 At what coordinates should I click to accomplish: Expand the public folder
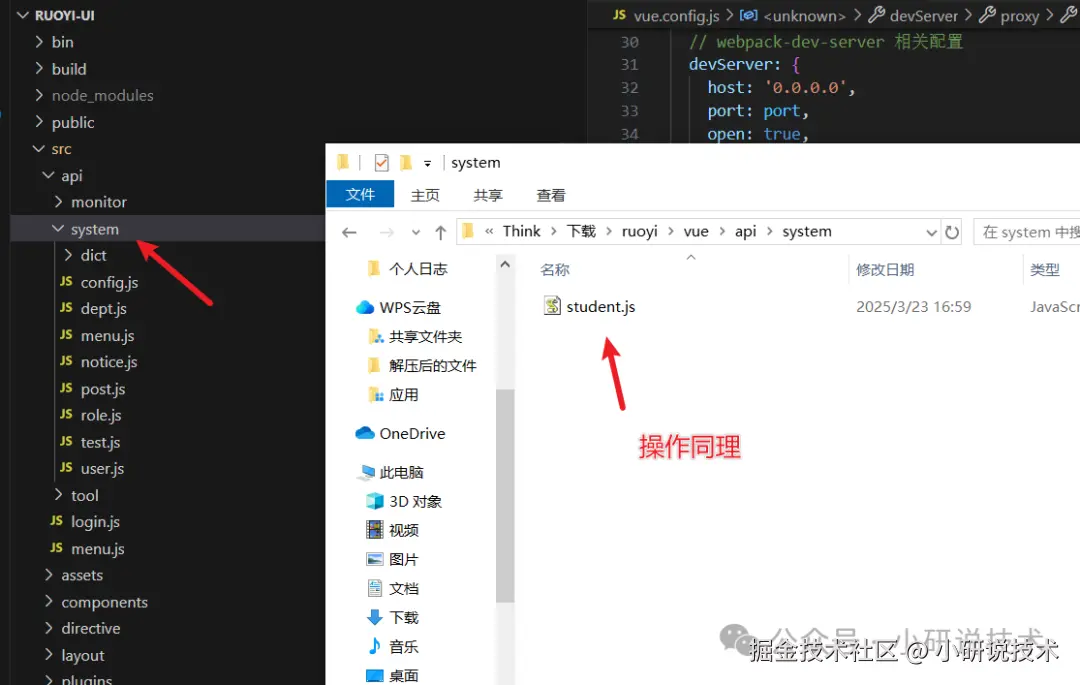coord(39,122)
